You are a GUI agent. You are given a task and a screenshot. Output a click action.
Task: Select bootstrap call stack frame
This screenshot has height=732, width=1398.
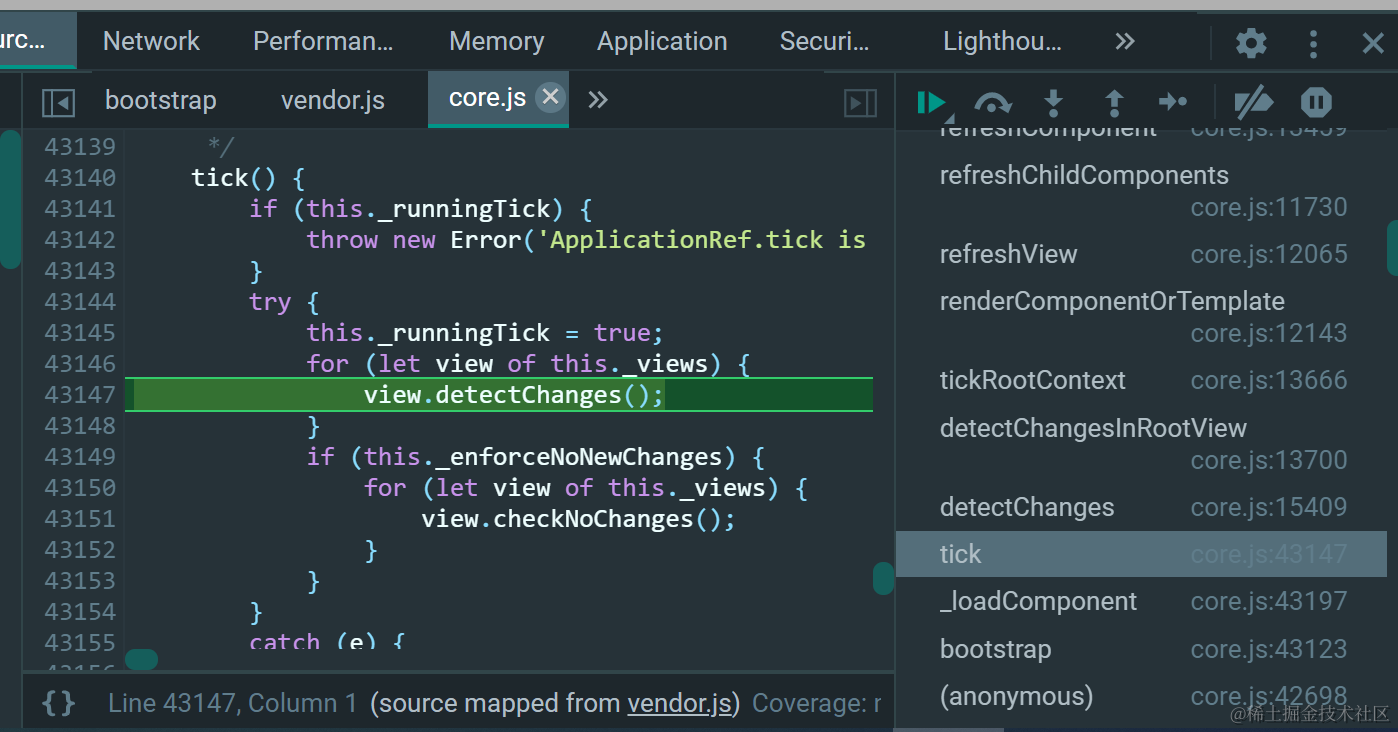coord(1141,649)
